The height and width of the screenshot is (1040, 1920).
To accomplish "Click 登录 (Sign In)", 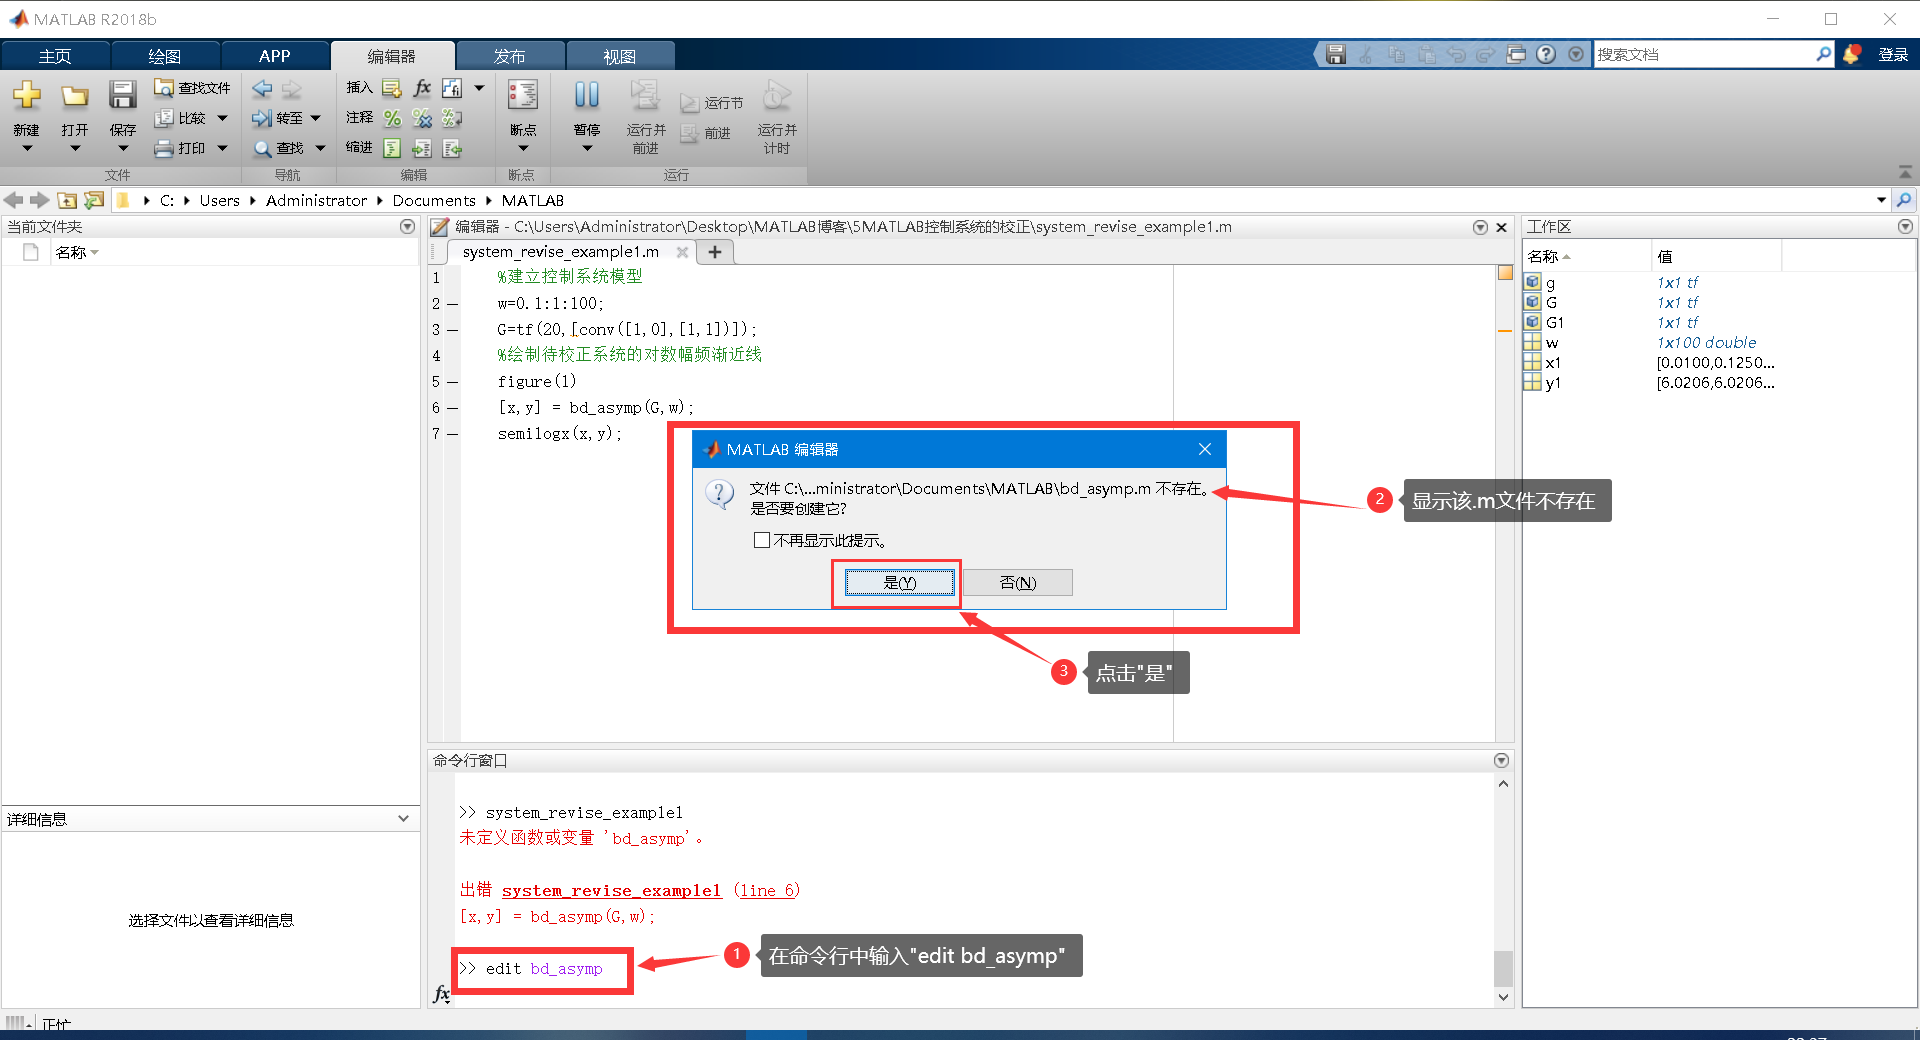I will pyautogui.click(x=1893, y=55).
